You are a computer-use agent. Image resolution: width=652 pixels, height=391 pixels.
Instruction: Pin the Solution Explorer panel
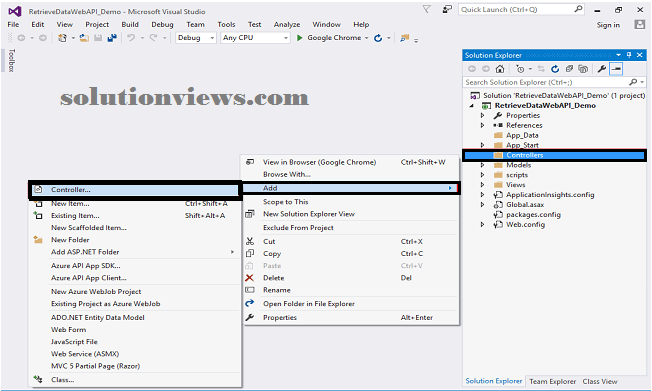[x=629, y=55]
